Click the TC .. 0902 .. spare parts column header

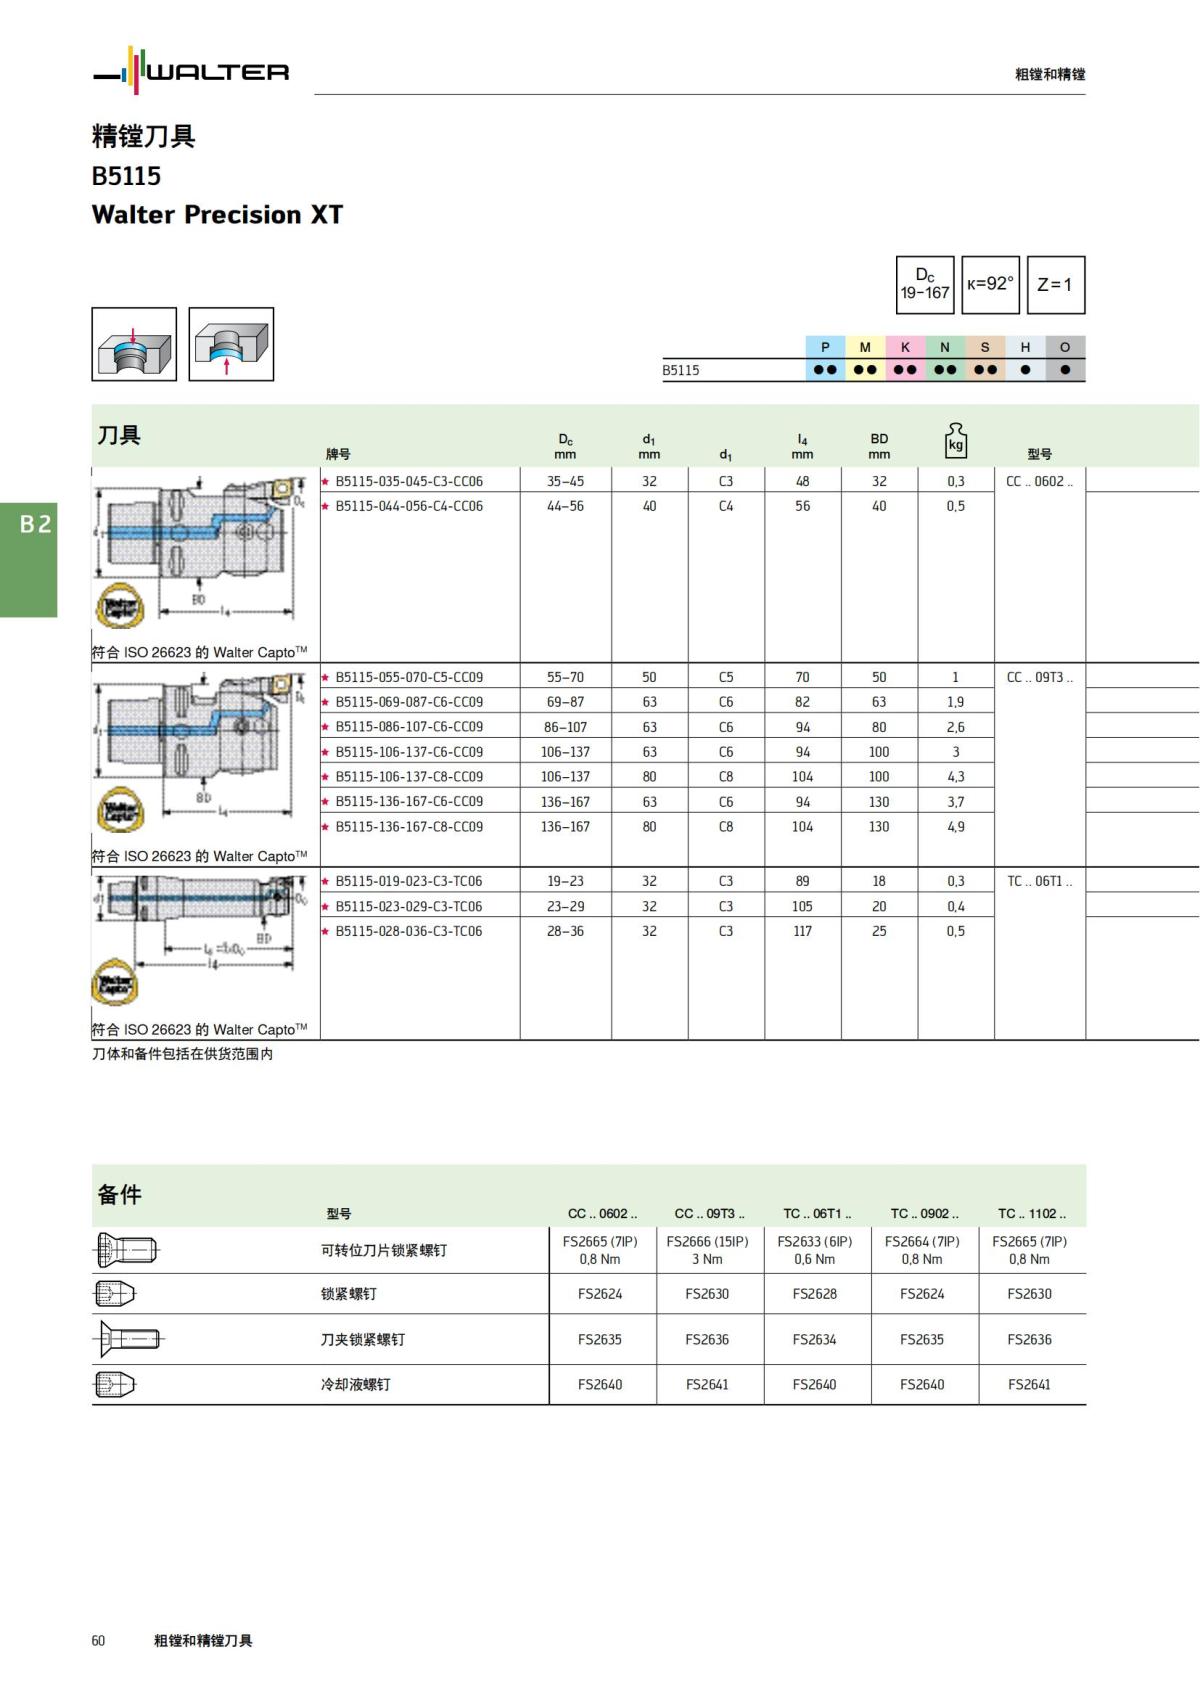(924, 1213)
